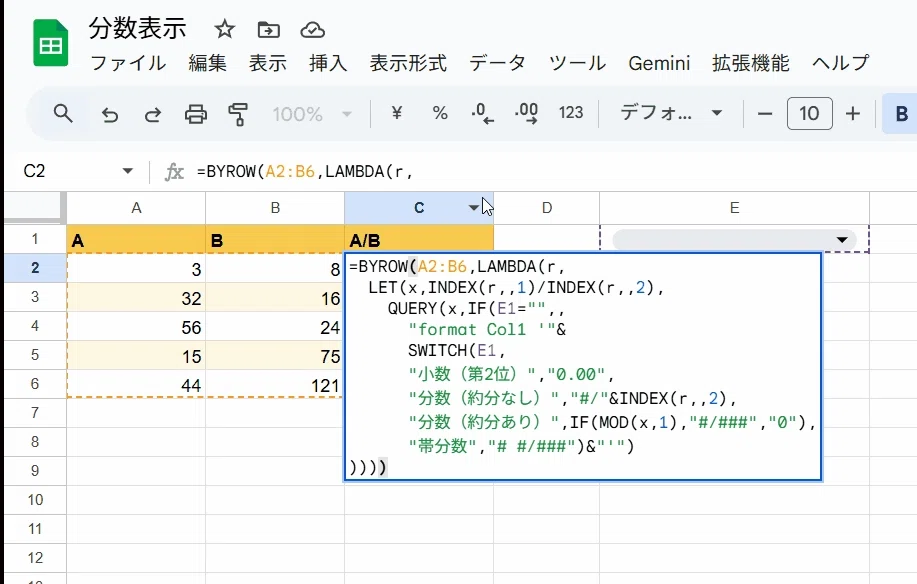The image size is (917, 584).
Task: Redo the last action
Action: (153, 114)
